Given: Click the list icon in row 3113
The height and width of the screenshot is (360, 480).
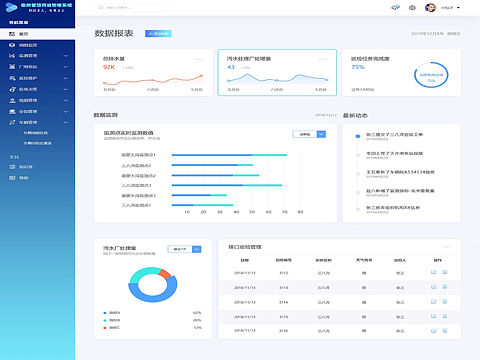Looking at the screenshot, I should click(x=444, y=287).
